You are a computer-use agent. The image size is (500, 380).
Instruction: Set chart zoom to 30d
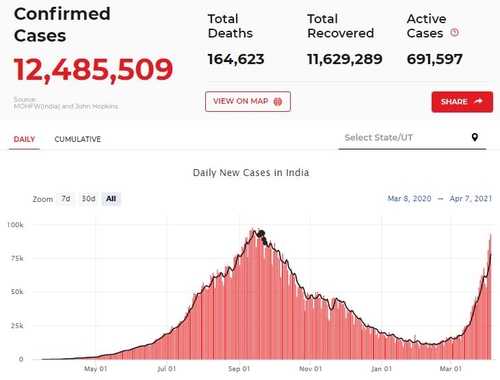[x=88, y=199]
